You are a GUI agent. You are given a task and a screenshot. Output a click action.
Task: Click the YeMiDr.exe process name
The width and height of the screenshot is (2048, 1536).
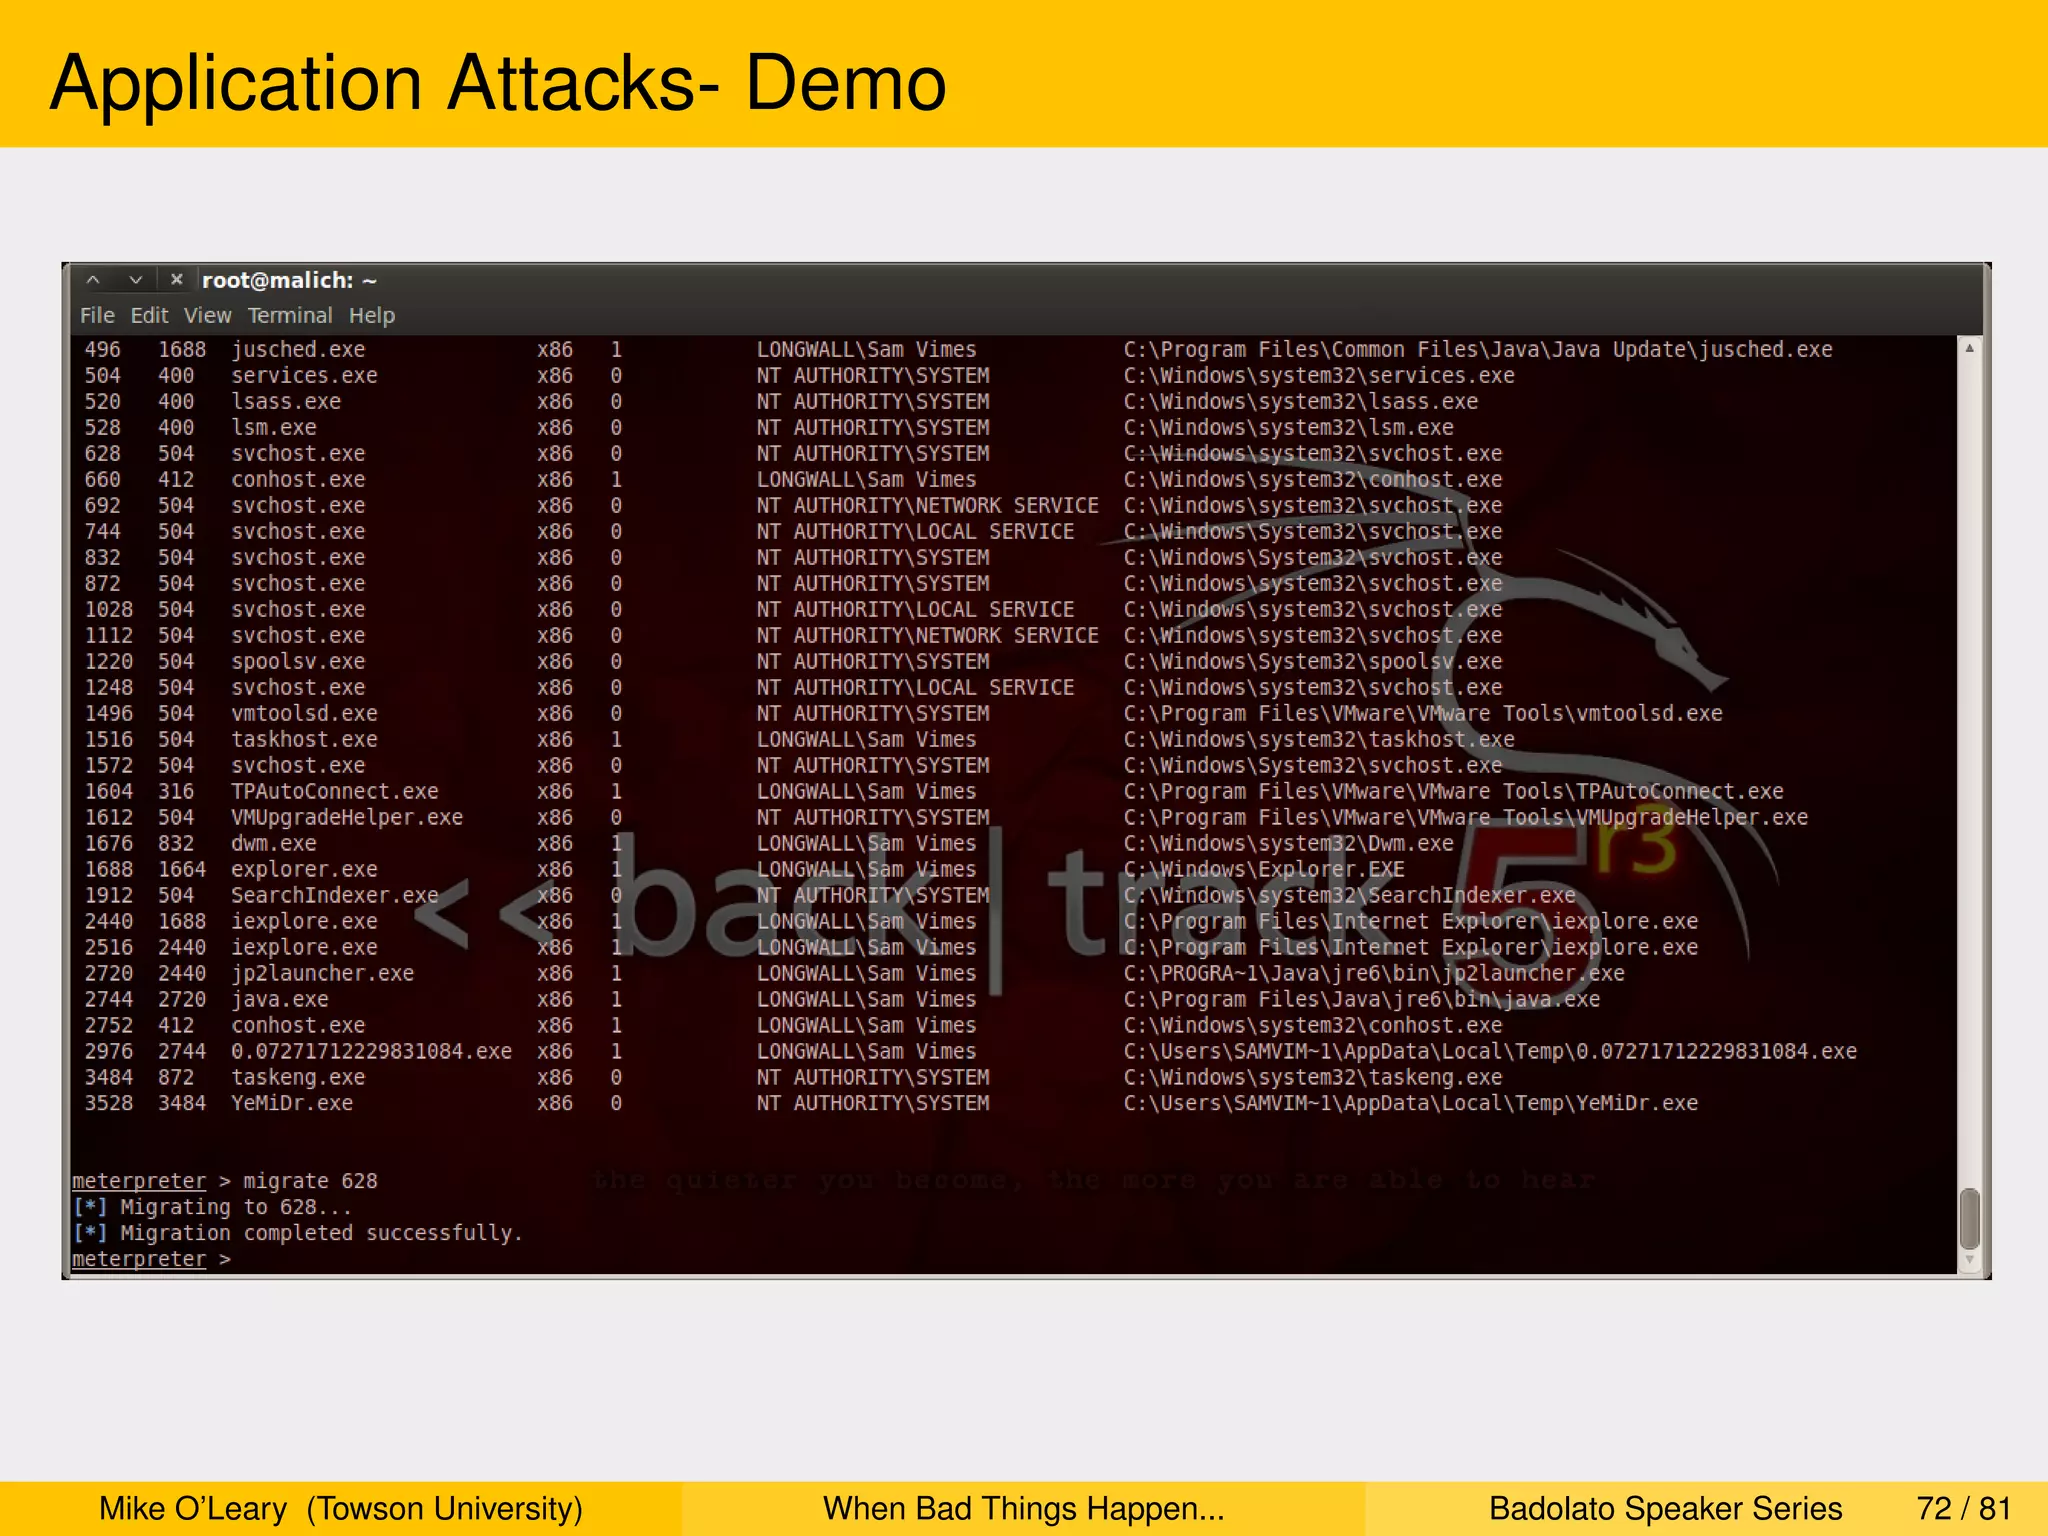point(292,1104)
